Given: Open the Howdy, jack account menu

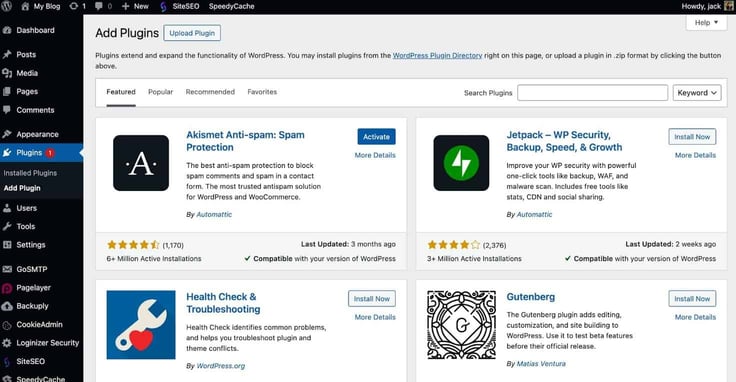Looking at the screenshot, I should click(701, 6).
